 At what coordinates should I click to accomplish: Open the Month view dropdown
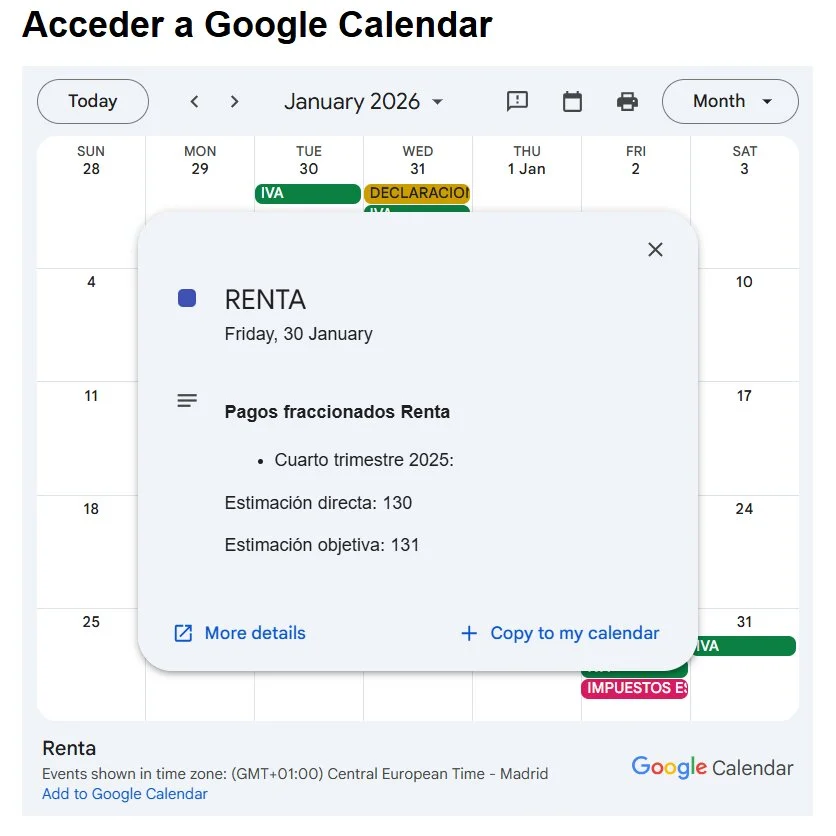[x=730, y=101]
